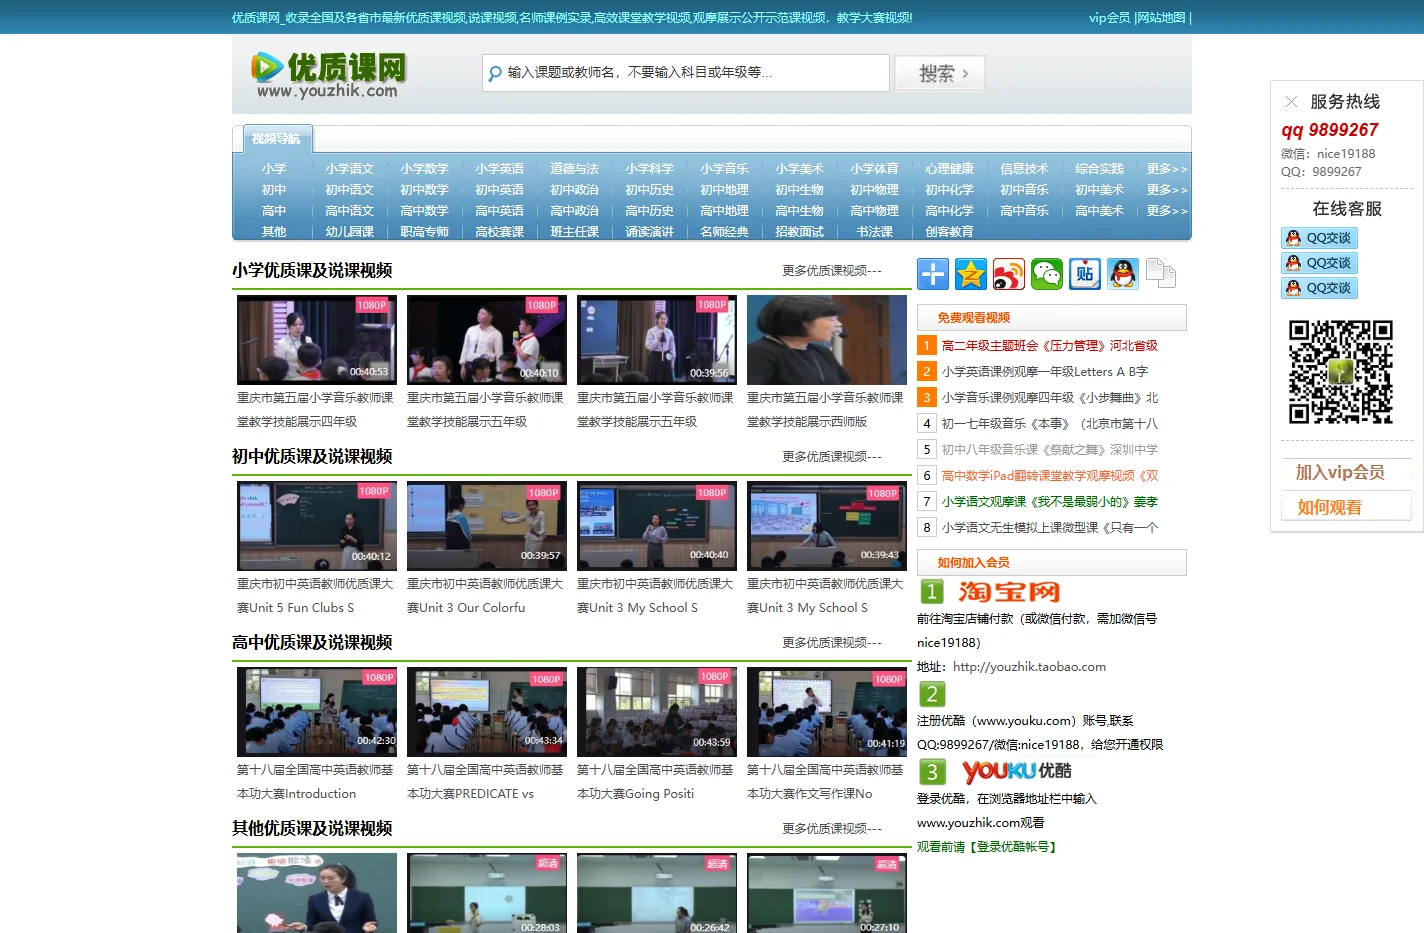The width and height of the screenshot is (1424, 933).
Task: Open the 如何观看 button
Action: pos(1346,507)
